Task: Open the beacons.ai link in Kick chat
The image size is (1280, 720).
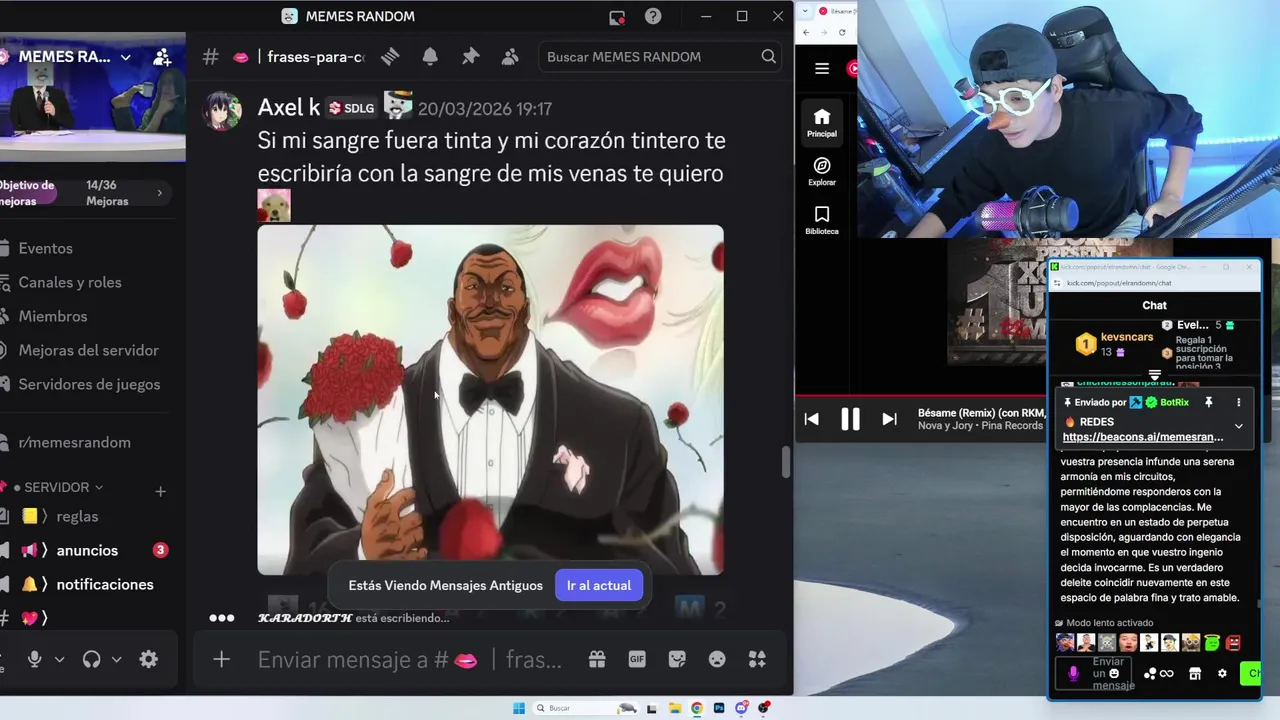Action: (1142, 437)
